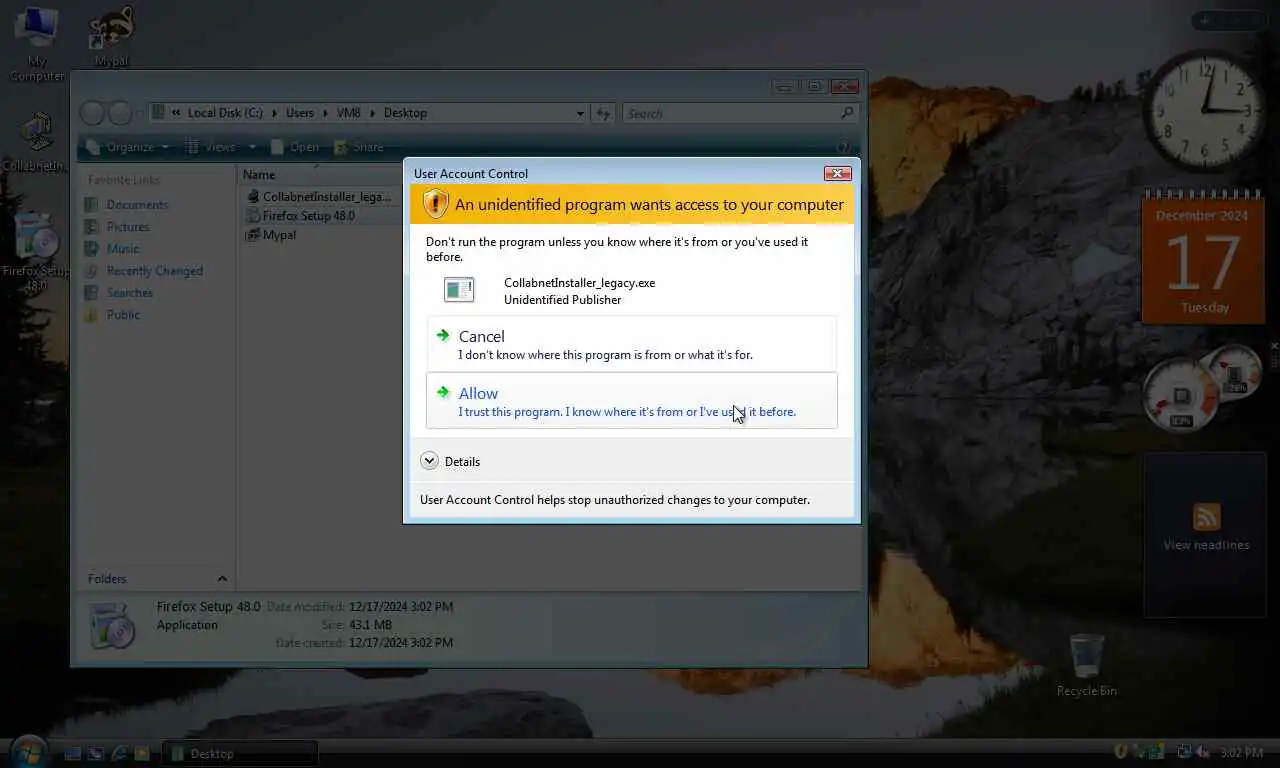Image resolution: width=1280 pixels, height=768 pixels.
Task: Open Explorer's Help icon
Action: click(844, 147)
